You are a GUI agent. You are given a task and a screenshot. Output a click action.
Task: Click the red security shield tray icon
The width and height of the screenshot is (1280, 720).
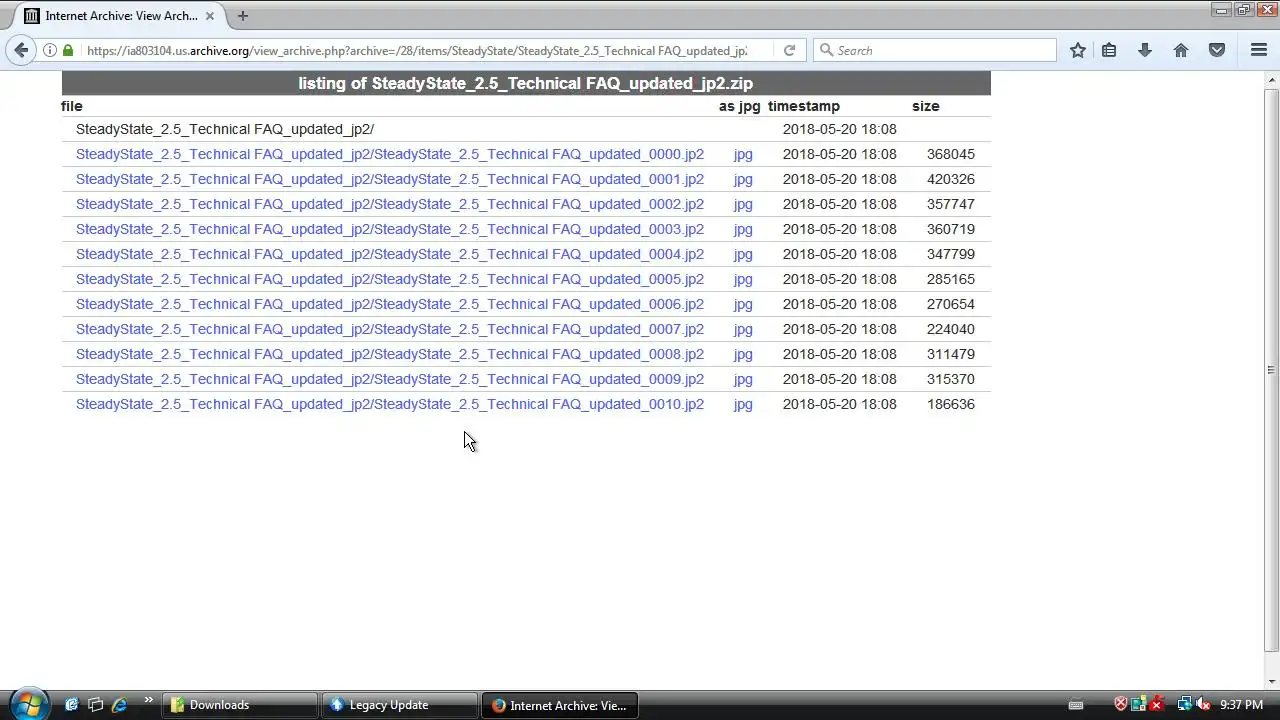pos(1121,705)
